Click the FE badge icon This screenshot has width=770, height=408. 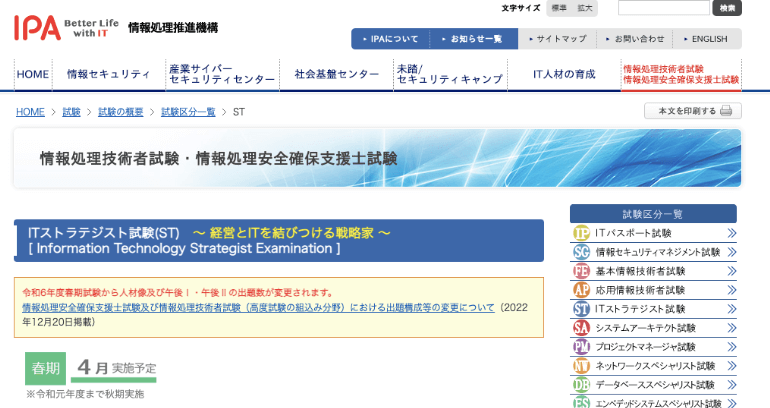(x=581, y=271)
